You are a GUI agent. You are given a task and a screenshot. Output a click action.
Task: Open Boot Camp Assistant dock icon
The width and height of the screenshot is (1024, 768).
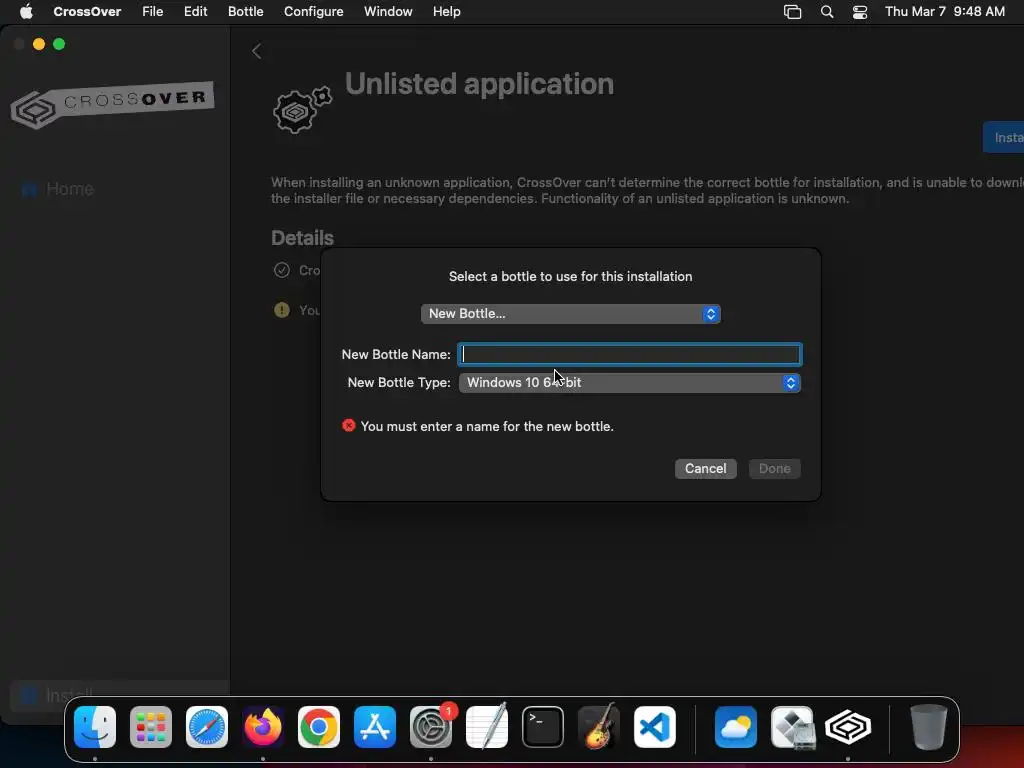coord(792,727)
